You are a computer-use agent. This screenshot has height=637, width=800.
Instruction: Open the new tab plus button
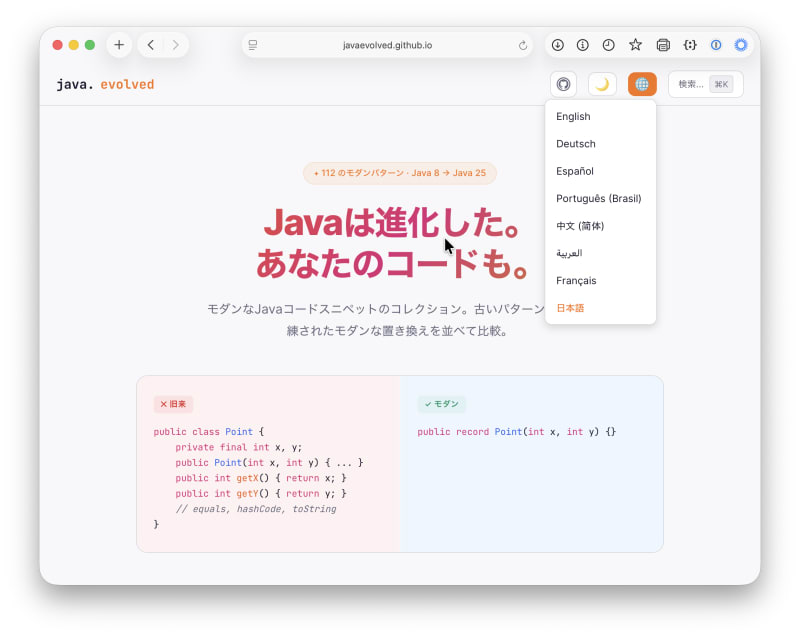point(119,45)
